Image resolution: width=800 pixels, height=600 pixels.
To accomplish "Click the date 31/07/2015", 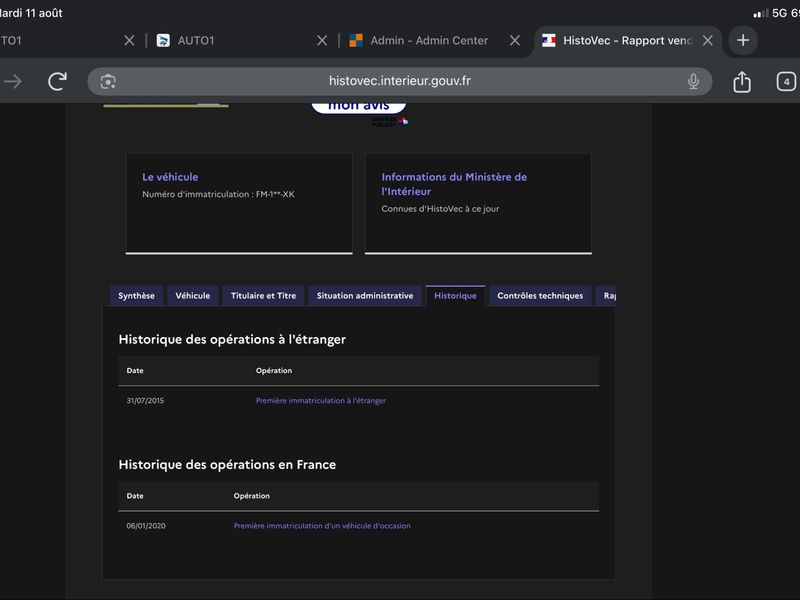I will pos(145,401).
